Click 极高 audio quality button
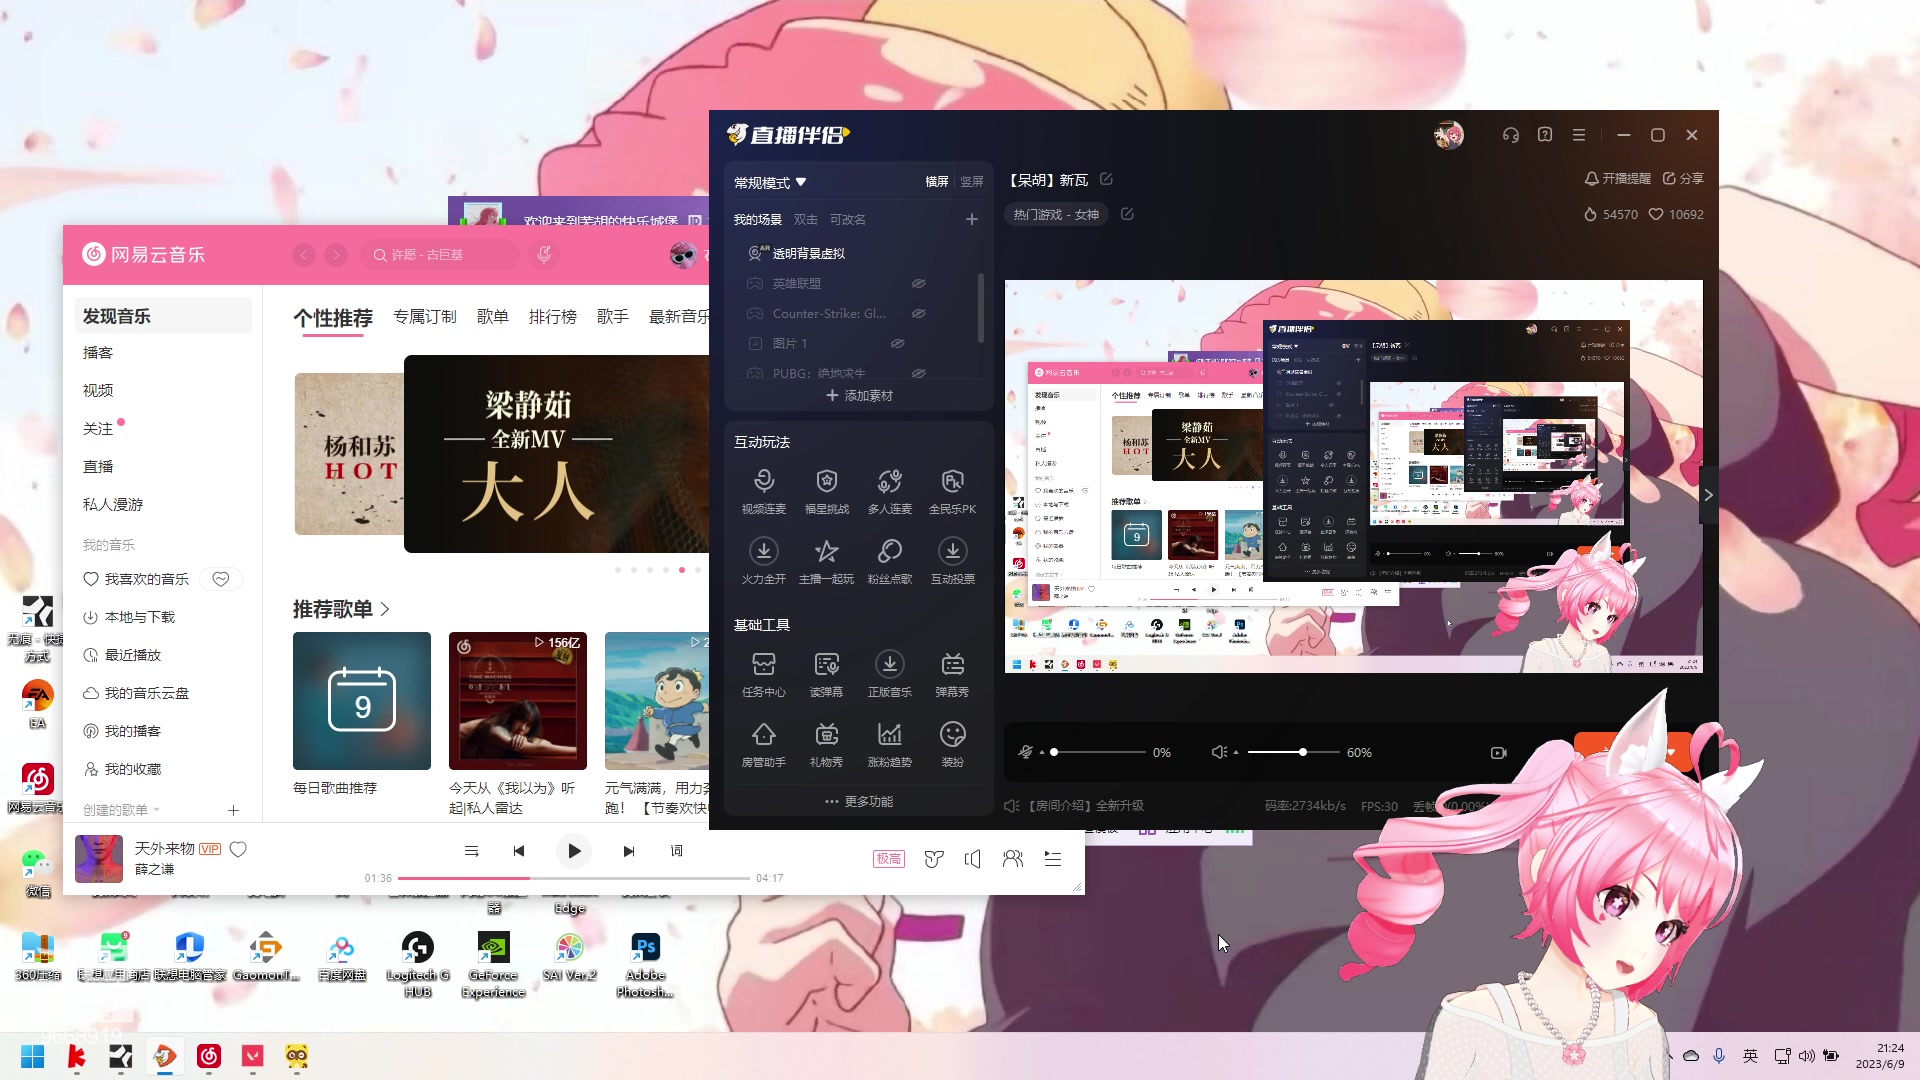The height and width of the screenshot is (1080, 1920). click(x=889, y=859)
